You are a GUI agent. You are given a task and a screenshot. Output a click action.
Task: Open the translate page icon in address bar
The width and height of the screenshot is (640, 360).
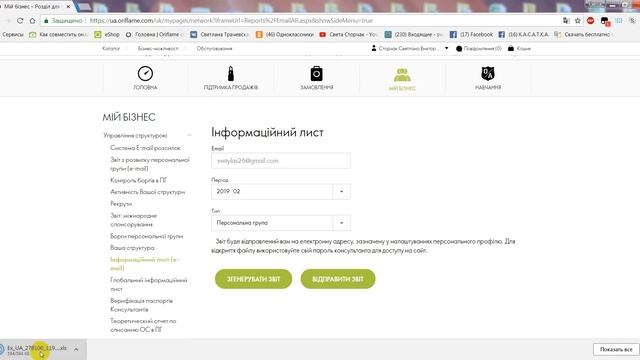[566, 20]
